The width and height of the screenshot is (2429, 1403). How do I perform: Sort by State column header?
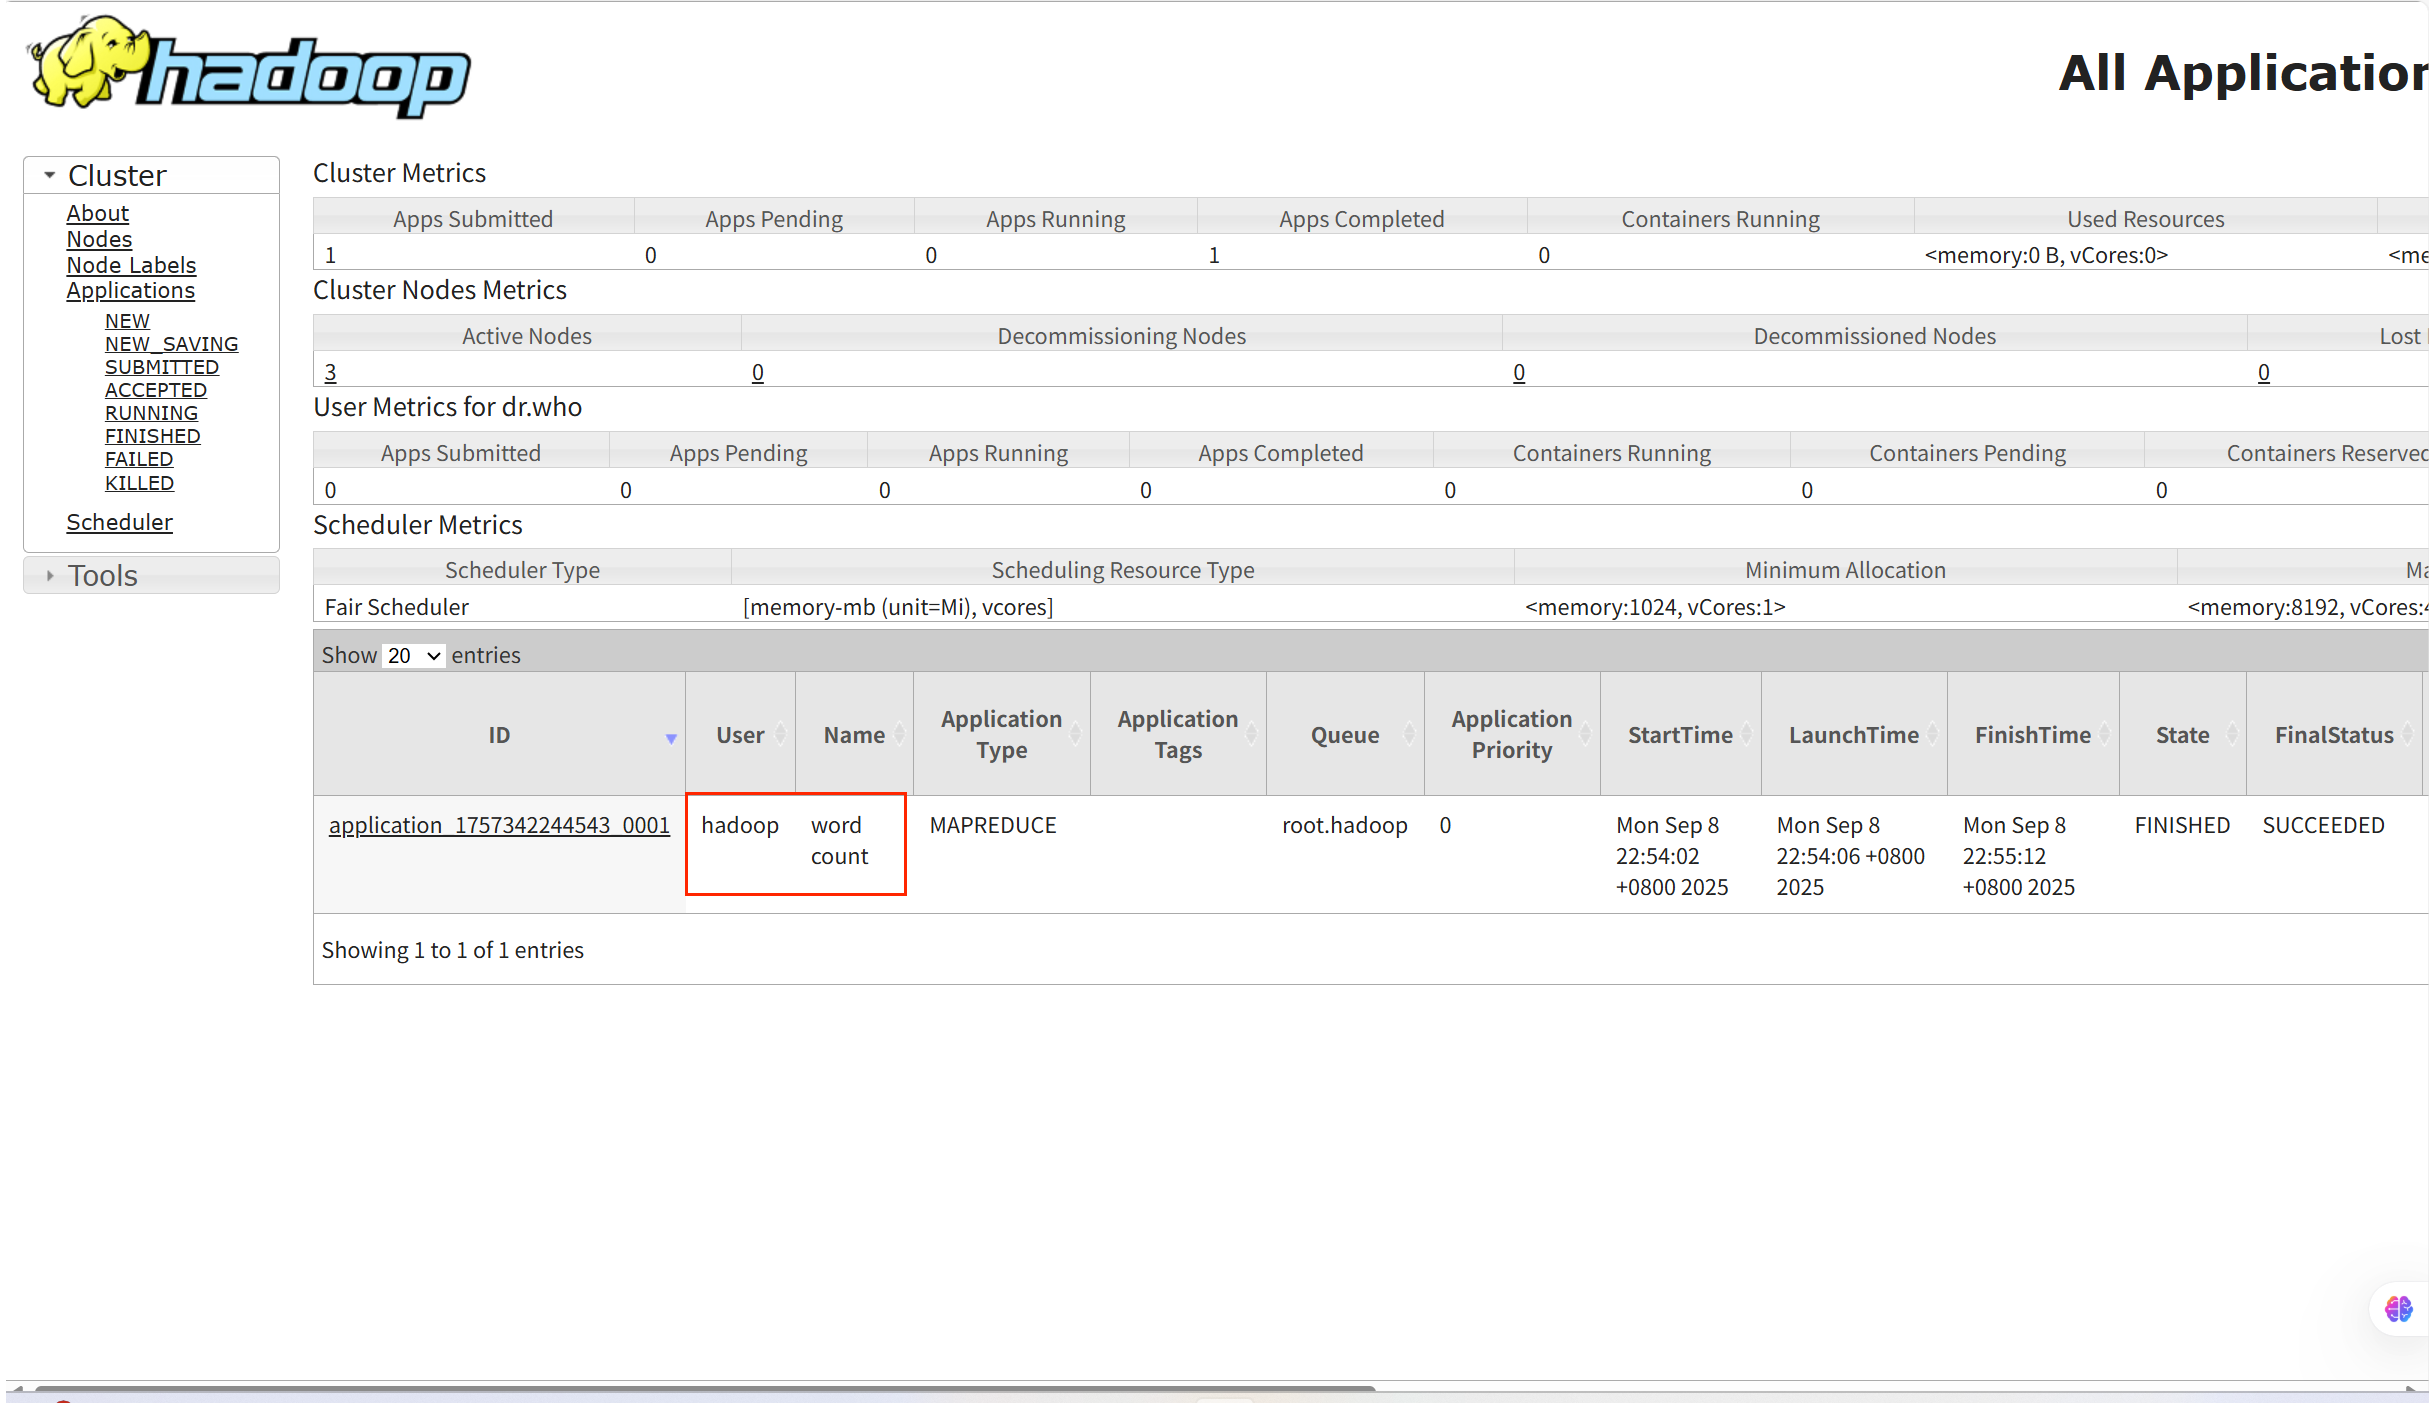[x=2182, y=735]
